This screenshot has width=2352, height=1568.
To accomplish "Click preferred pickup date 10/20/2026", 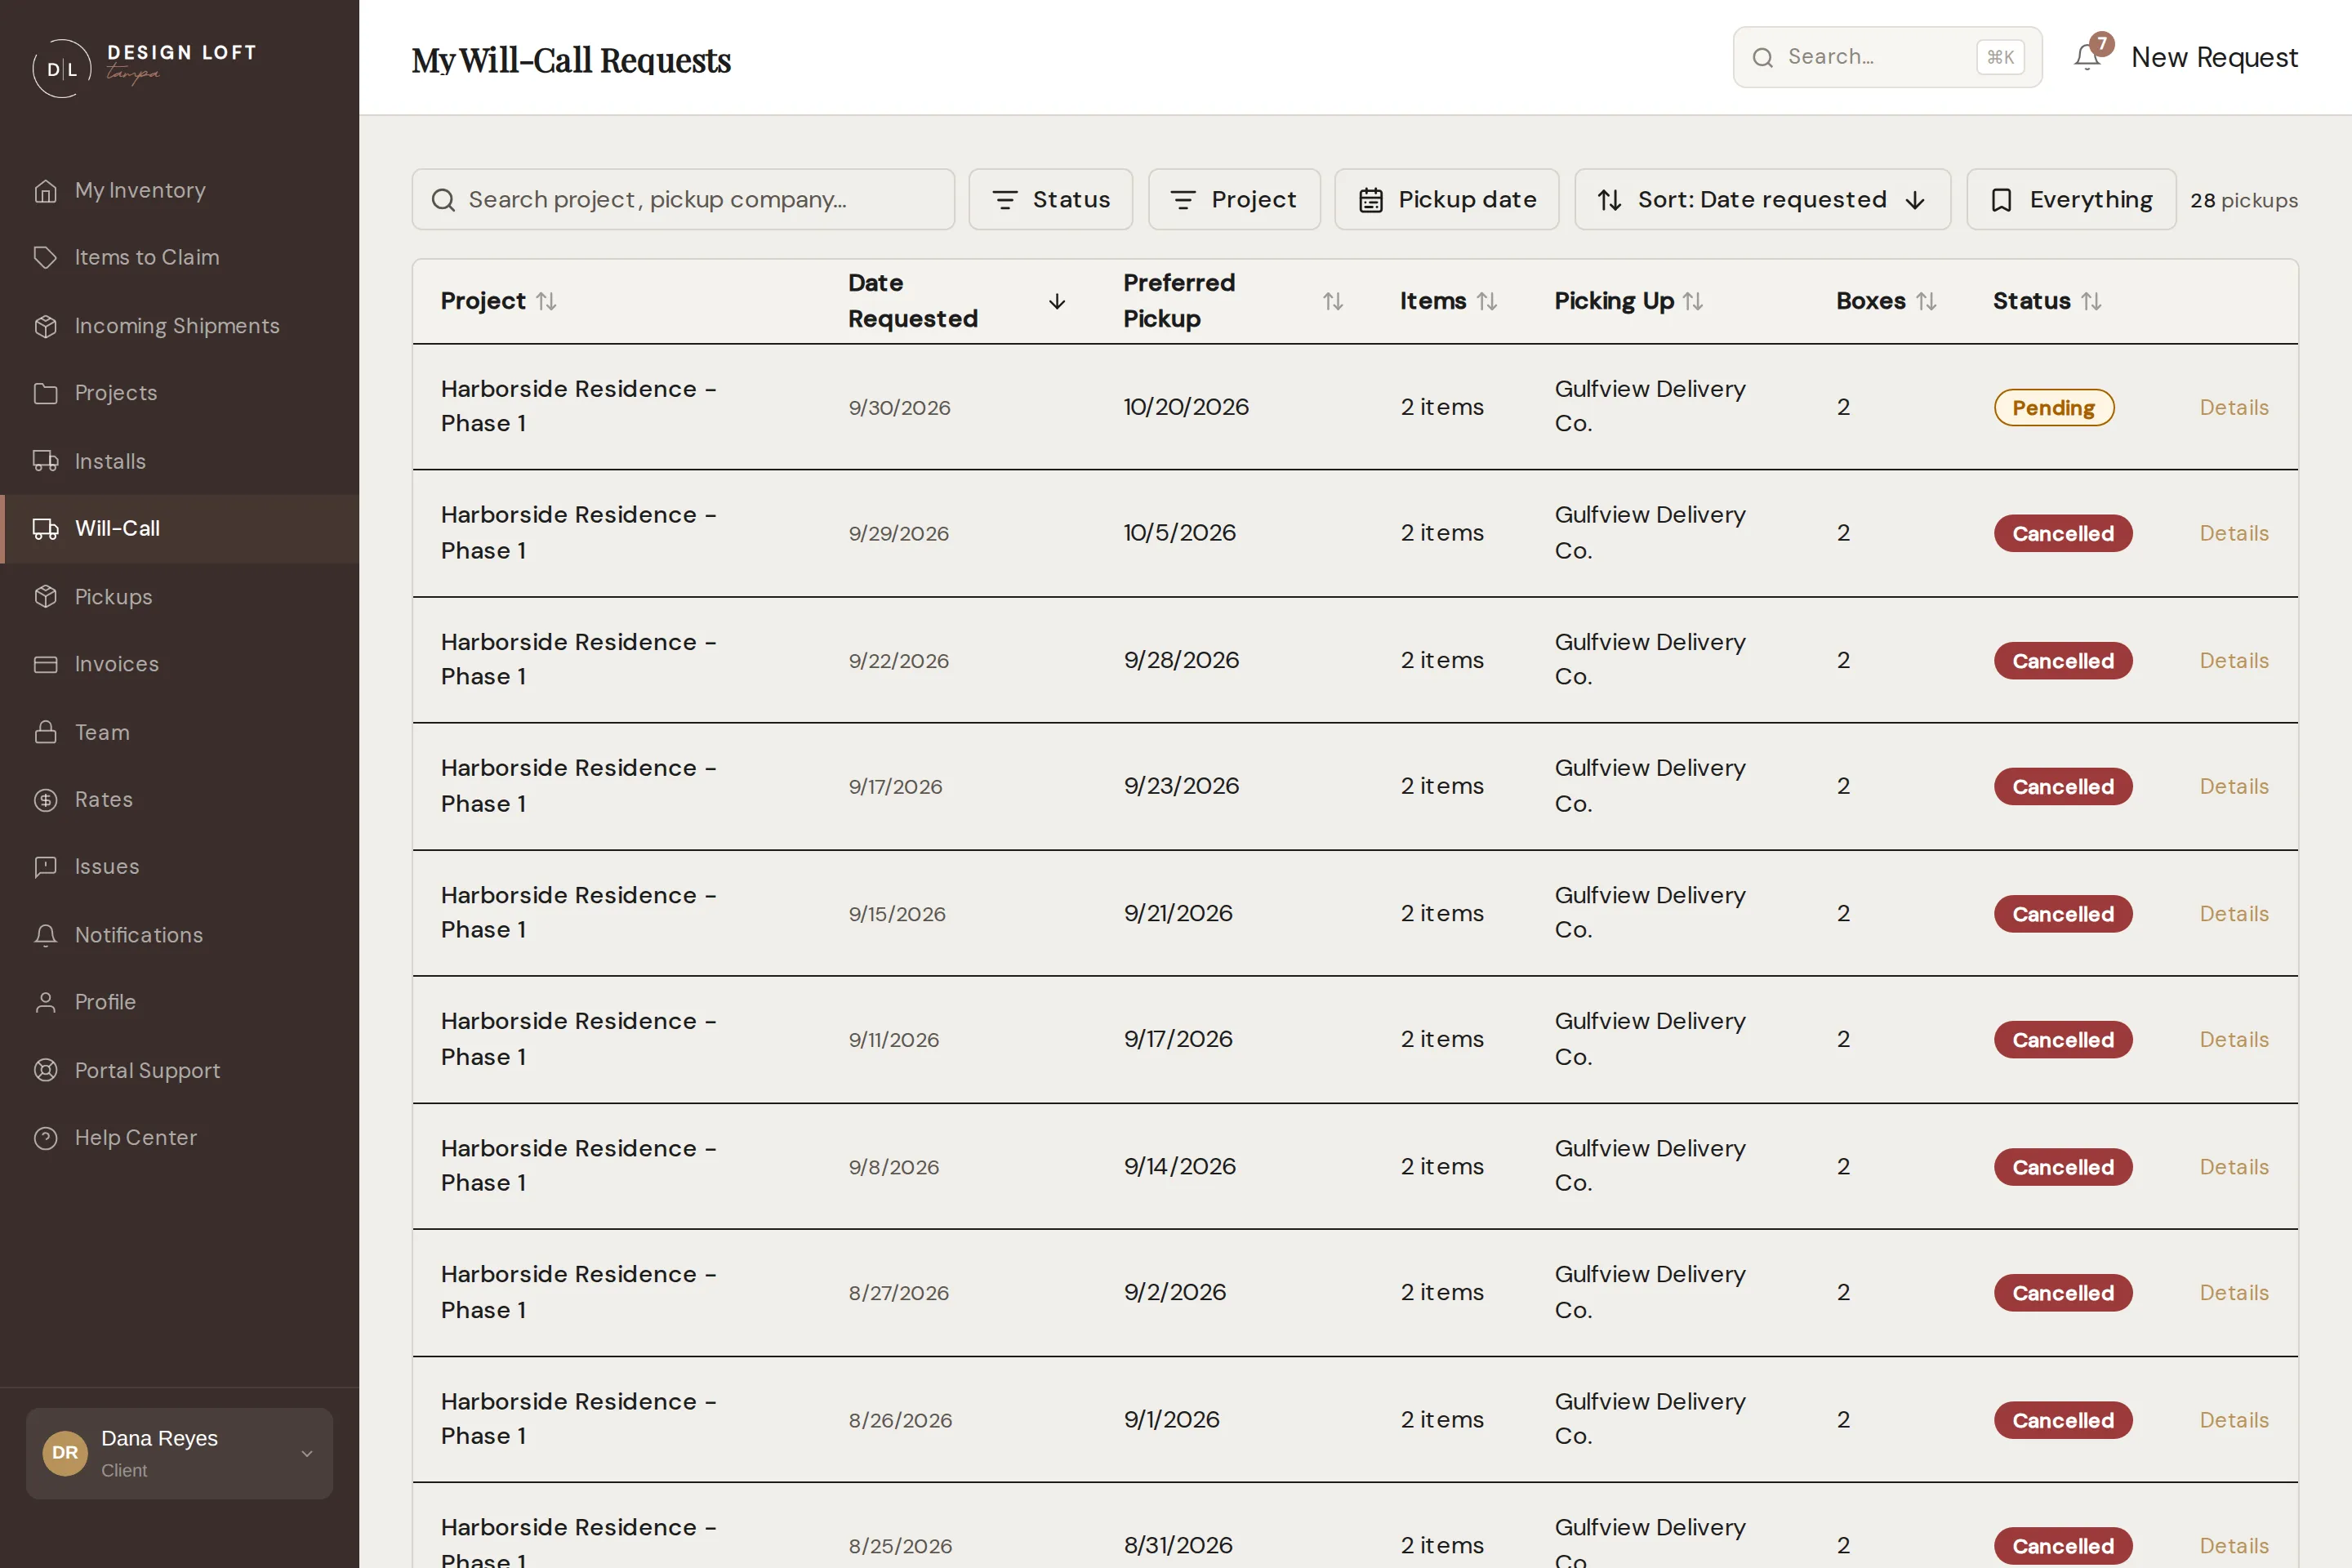I will 1186,407.
